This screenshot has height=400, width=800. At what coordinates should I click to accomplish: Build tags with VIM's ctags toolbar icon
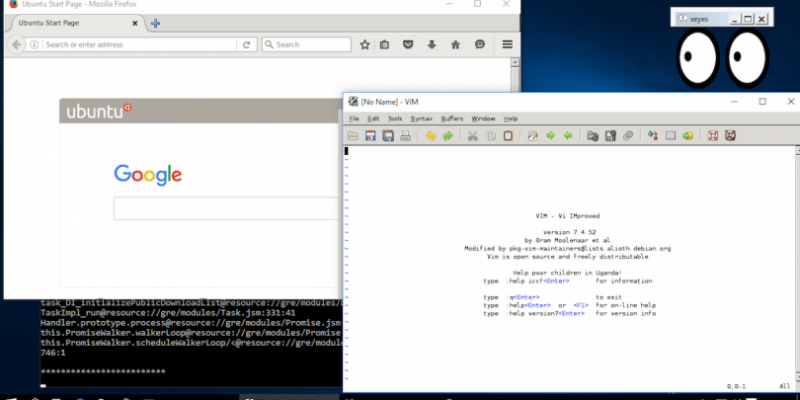click(670, 136)
